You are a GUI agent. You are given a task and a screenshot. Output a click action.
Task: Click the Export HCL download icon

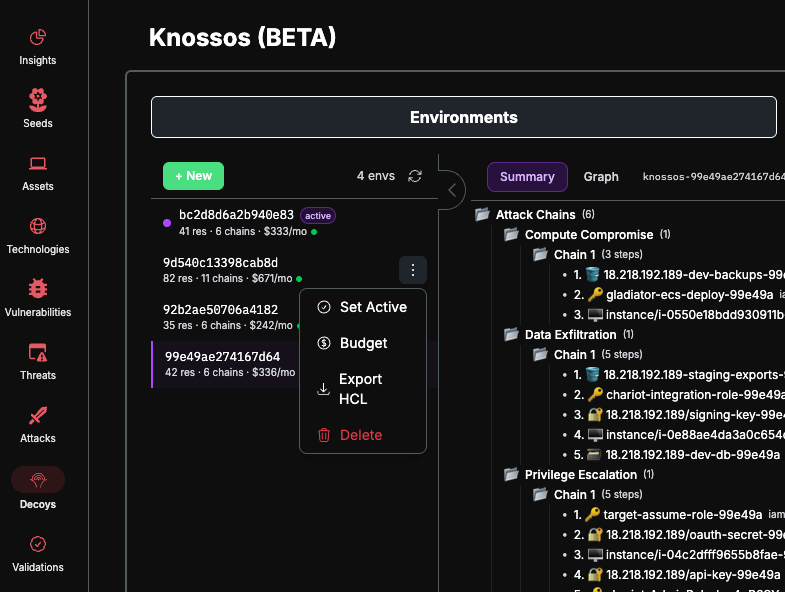[x=324, y=389]
